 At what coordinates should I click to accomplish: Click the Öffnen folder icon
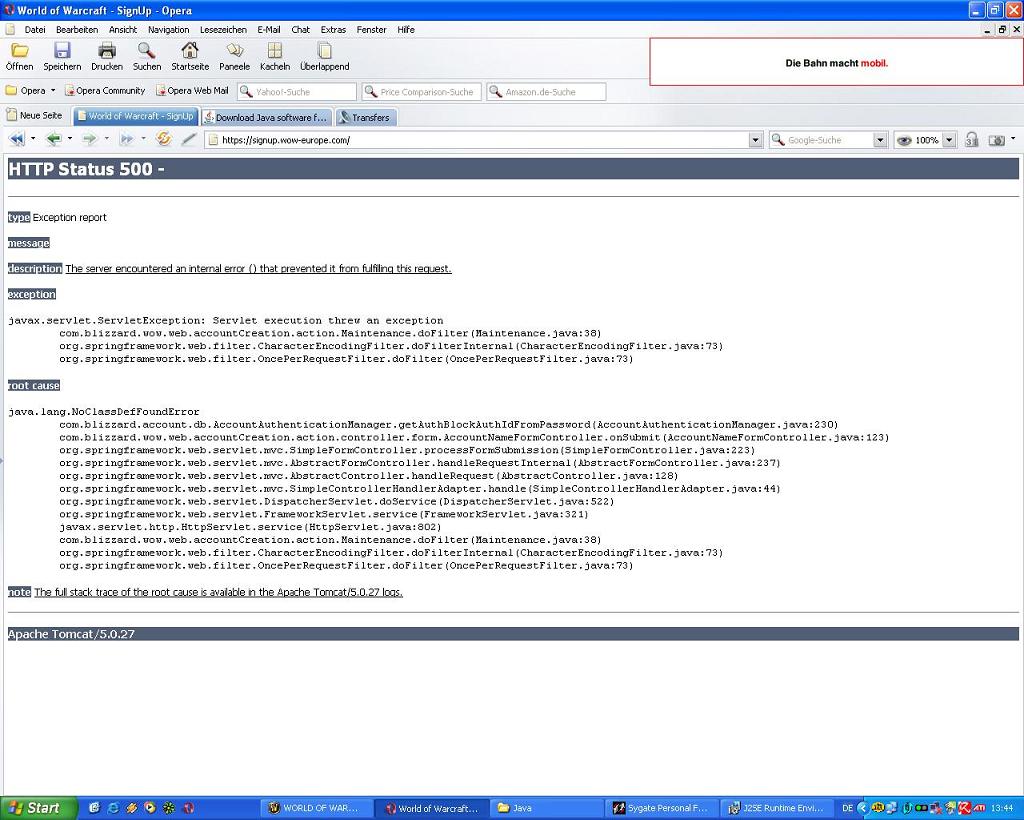[x=20, y=50]
